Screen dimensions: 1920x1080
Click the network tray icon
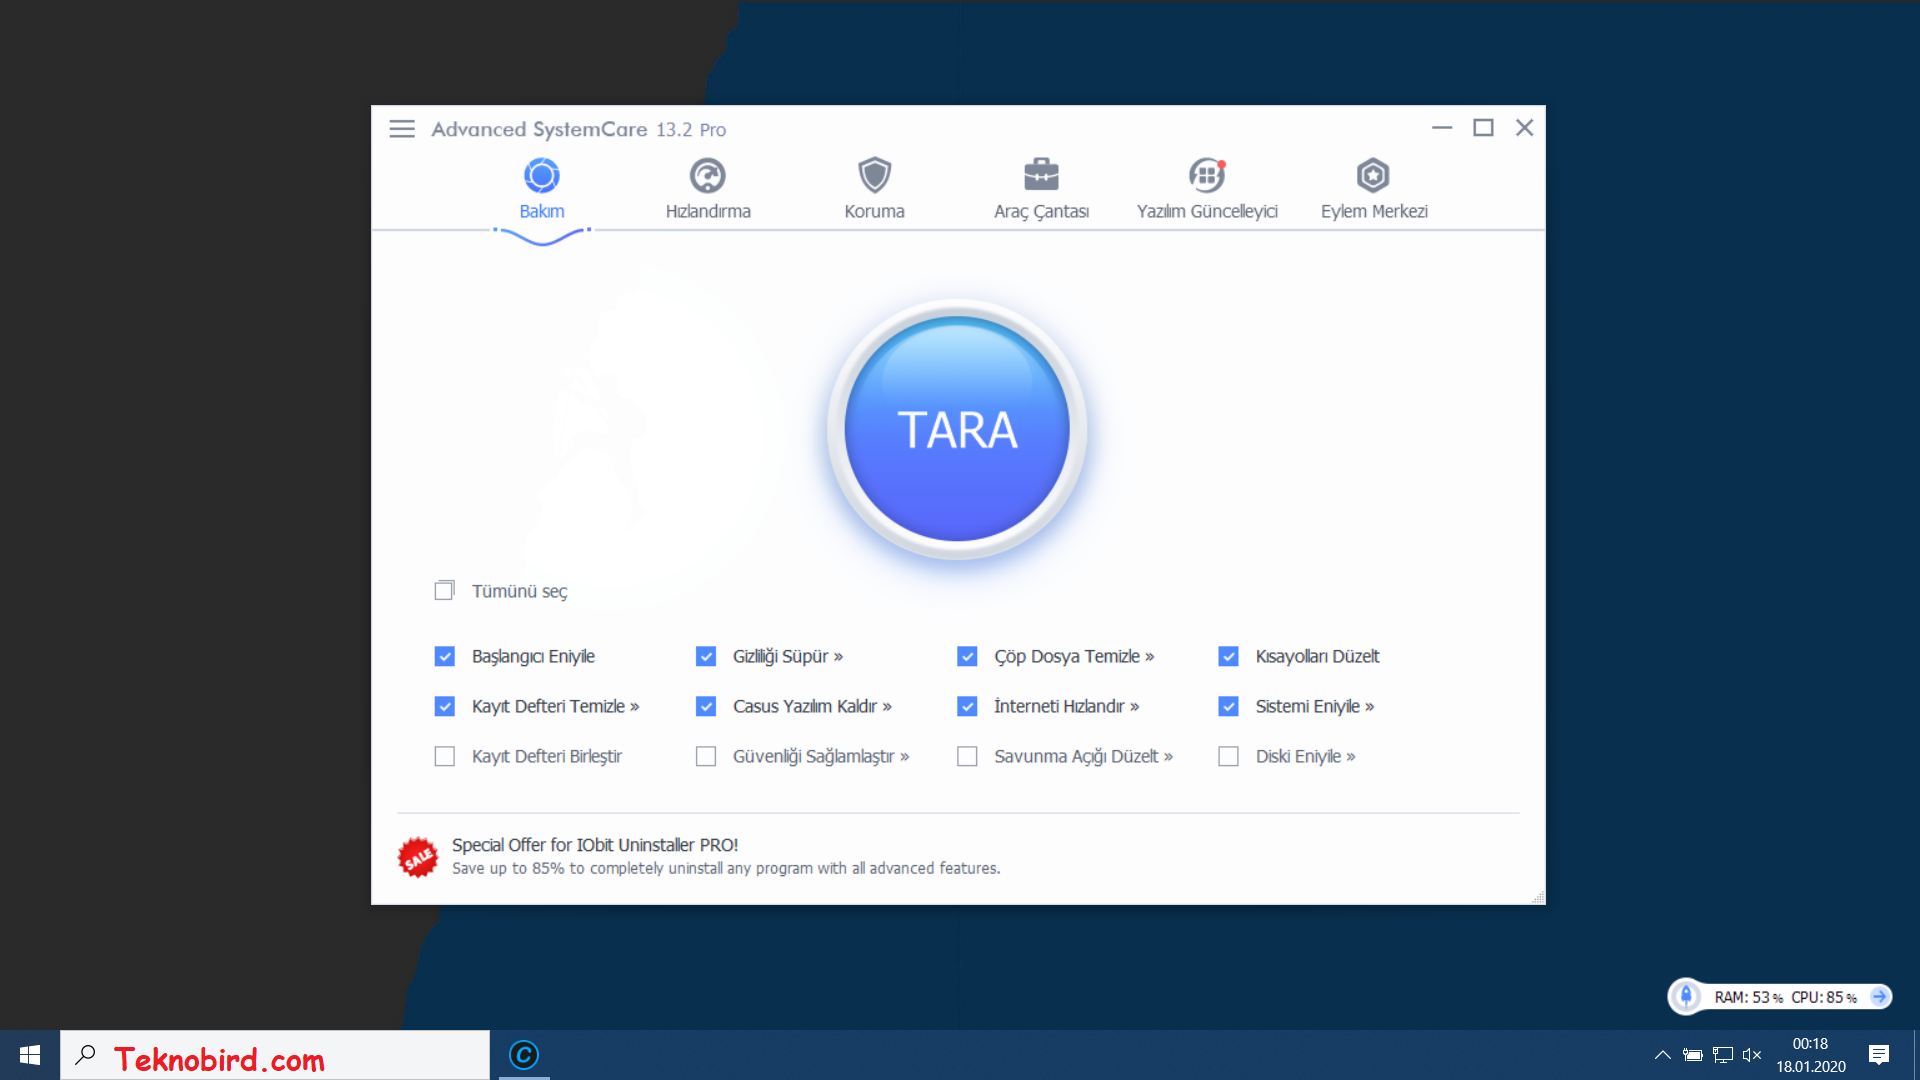tap(1722, 1055)
